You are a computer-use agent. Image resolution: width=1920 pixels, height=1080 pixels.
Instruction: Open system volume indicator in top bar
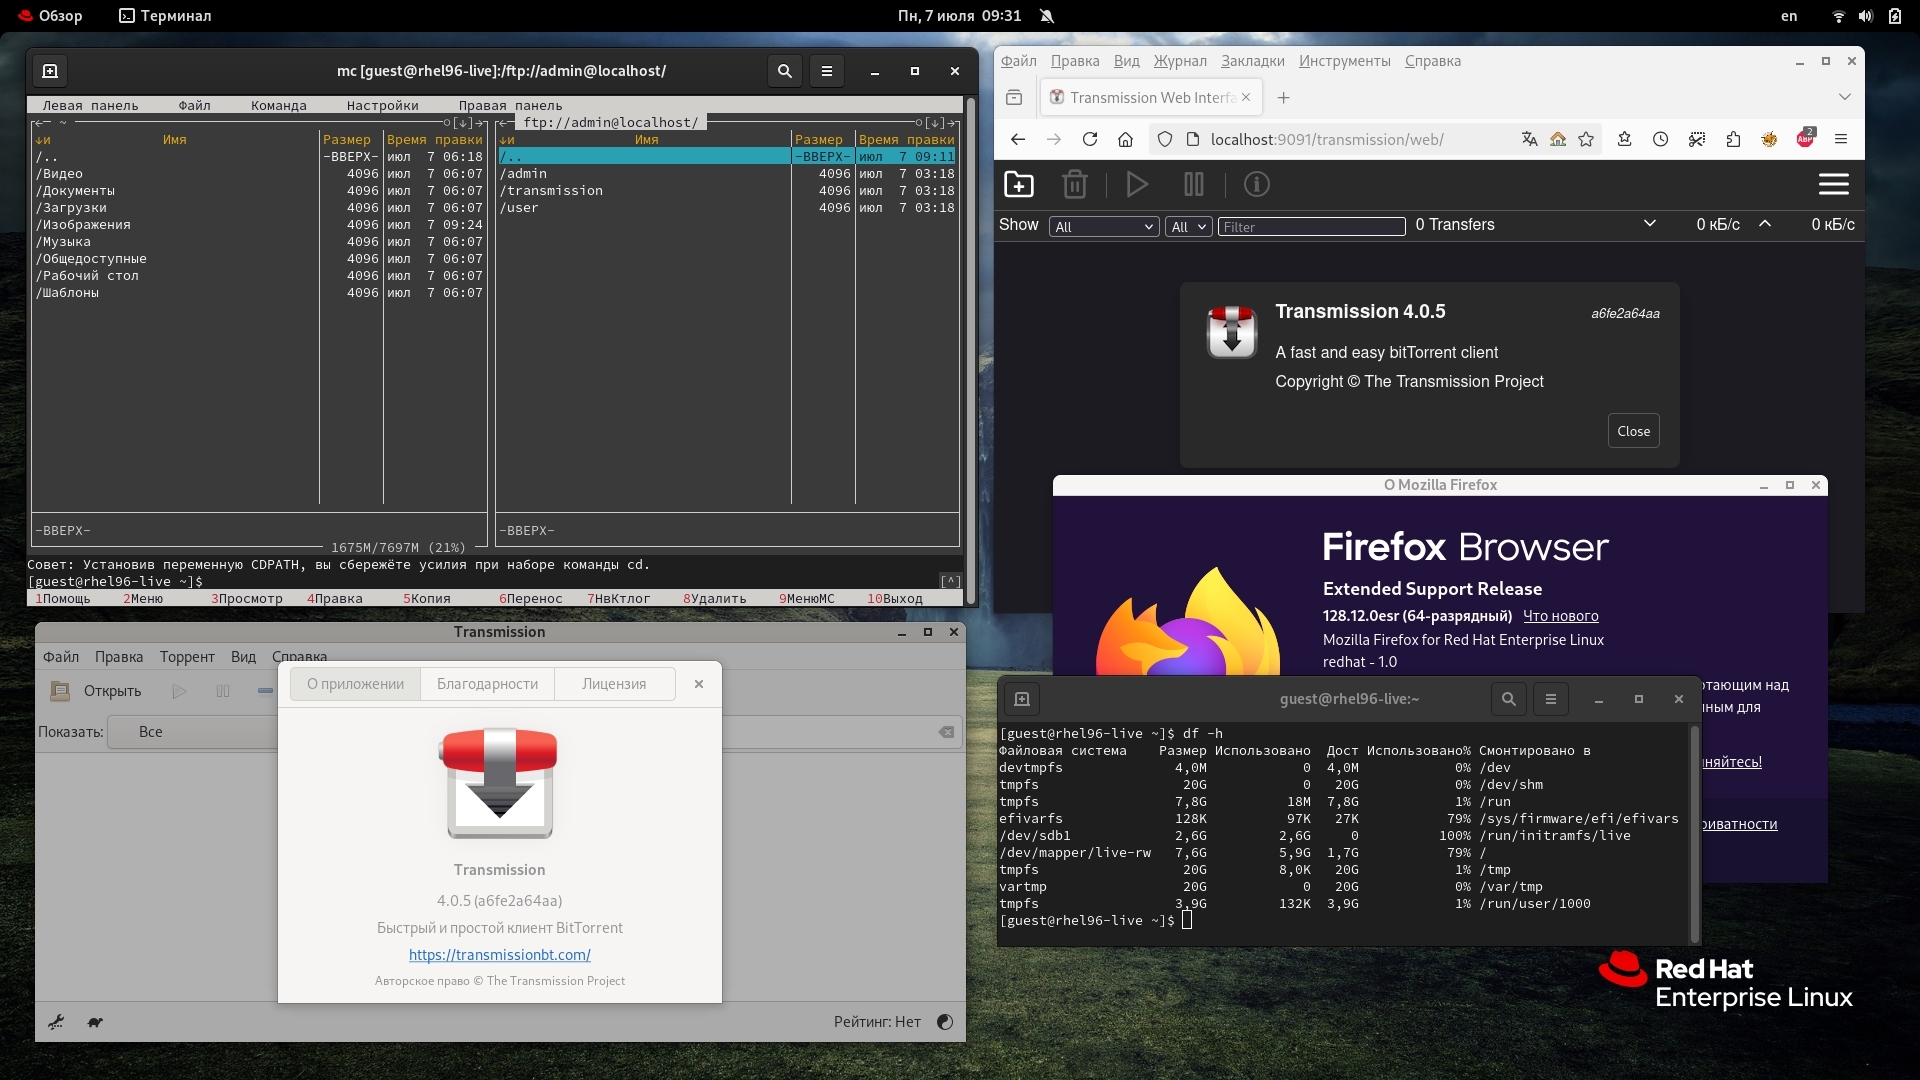1865,16
